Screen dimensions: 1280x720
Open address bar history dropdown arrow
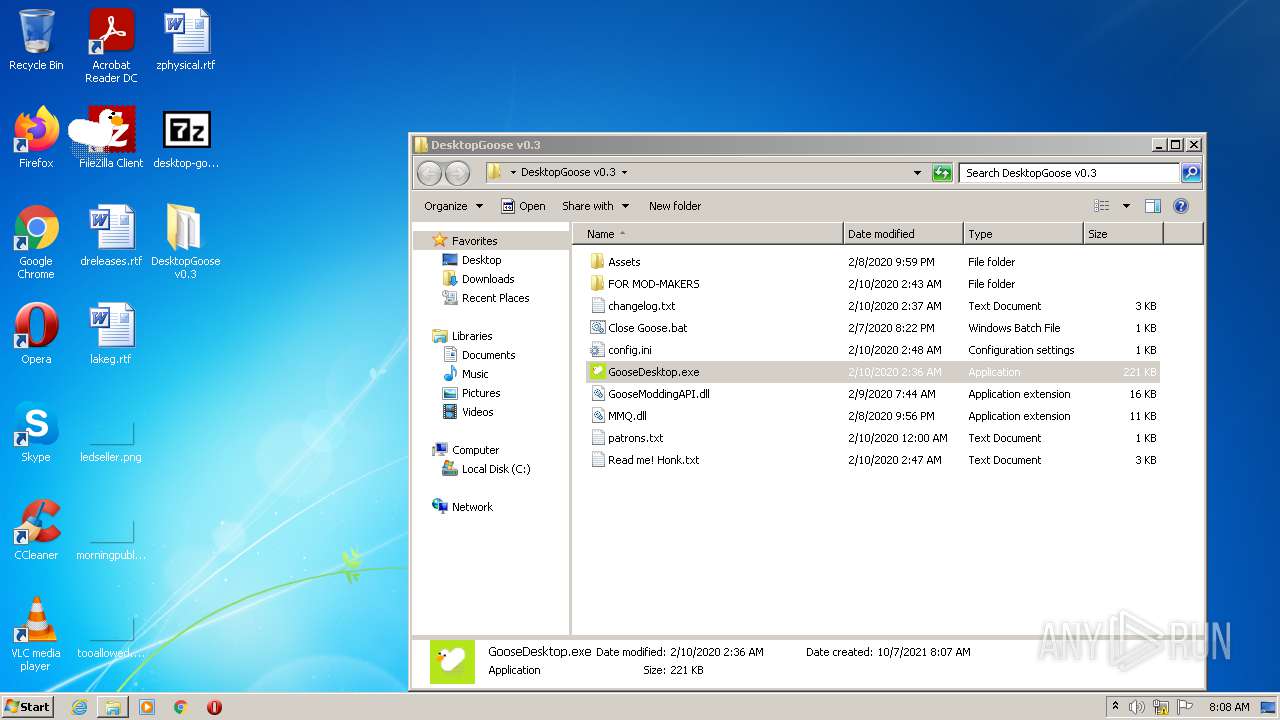pyautogui.click(x=917, y=173)
